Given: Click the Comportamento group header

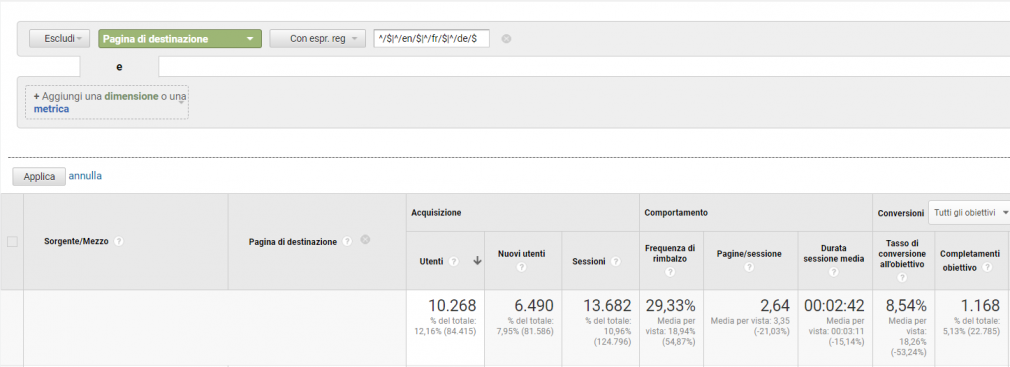Looking at the screenshot, I should coord(676,212).
